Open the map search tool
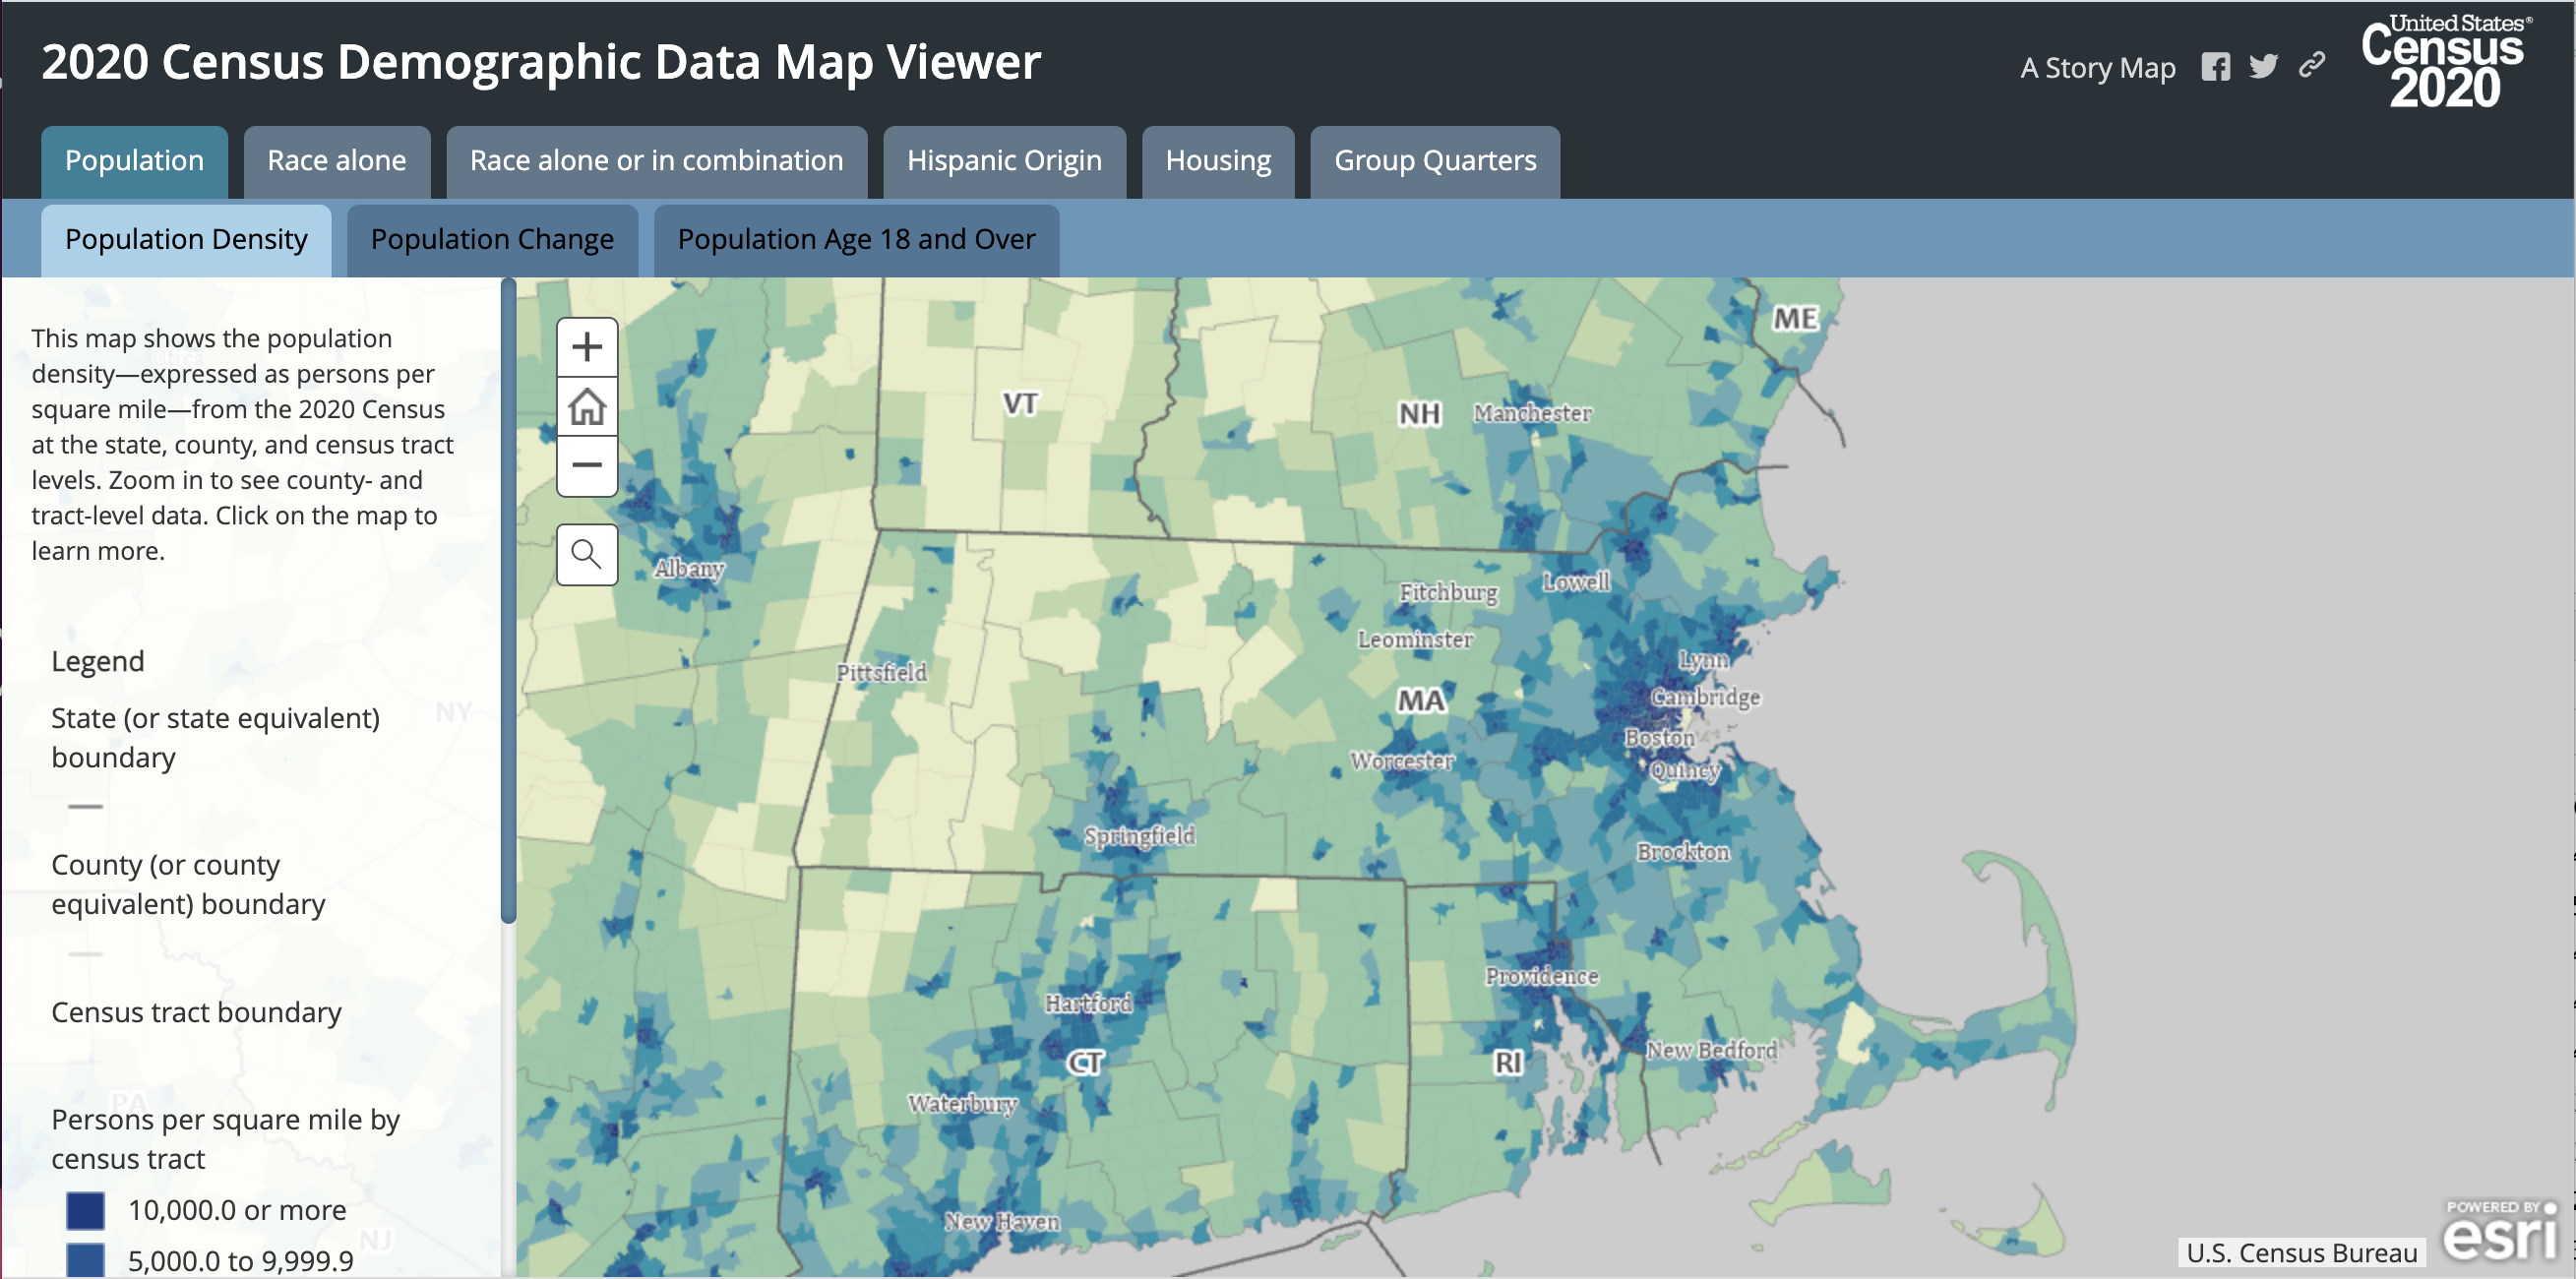The width and height of the screenshot is (2576, 1279). tap(587, 554)
